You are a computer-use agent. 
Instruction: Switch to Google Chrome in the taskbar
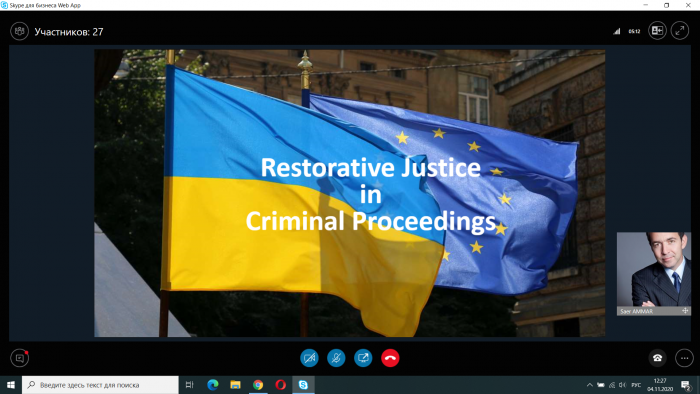click(x=258, y=385)
